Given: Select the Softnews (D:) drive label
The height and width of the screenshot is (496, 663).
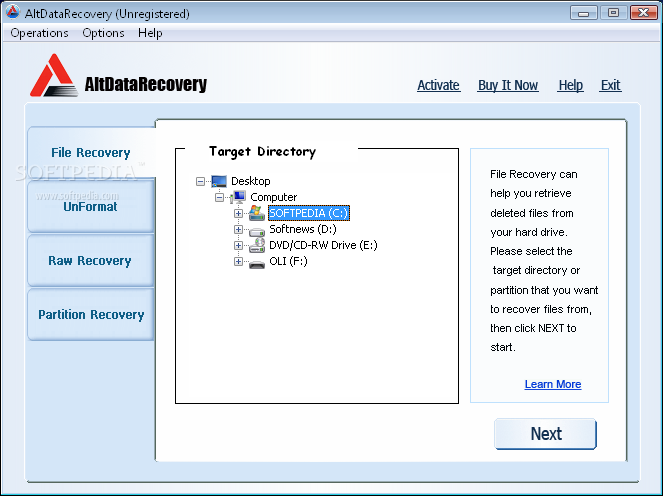Looking at the screenshot, I should pos(303,229).
